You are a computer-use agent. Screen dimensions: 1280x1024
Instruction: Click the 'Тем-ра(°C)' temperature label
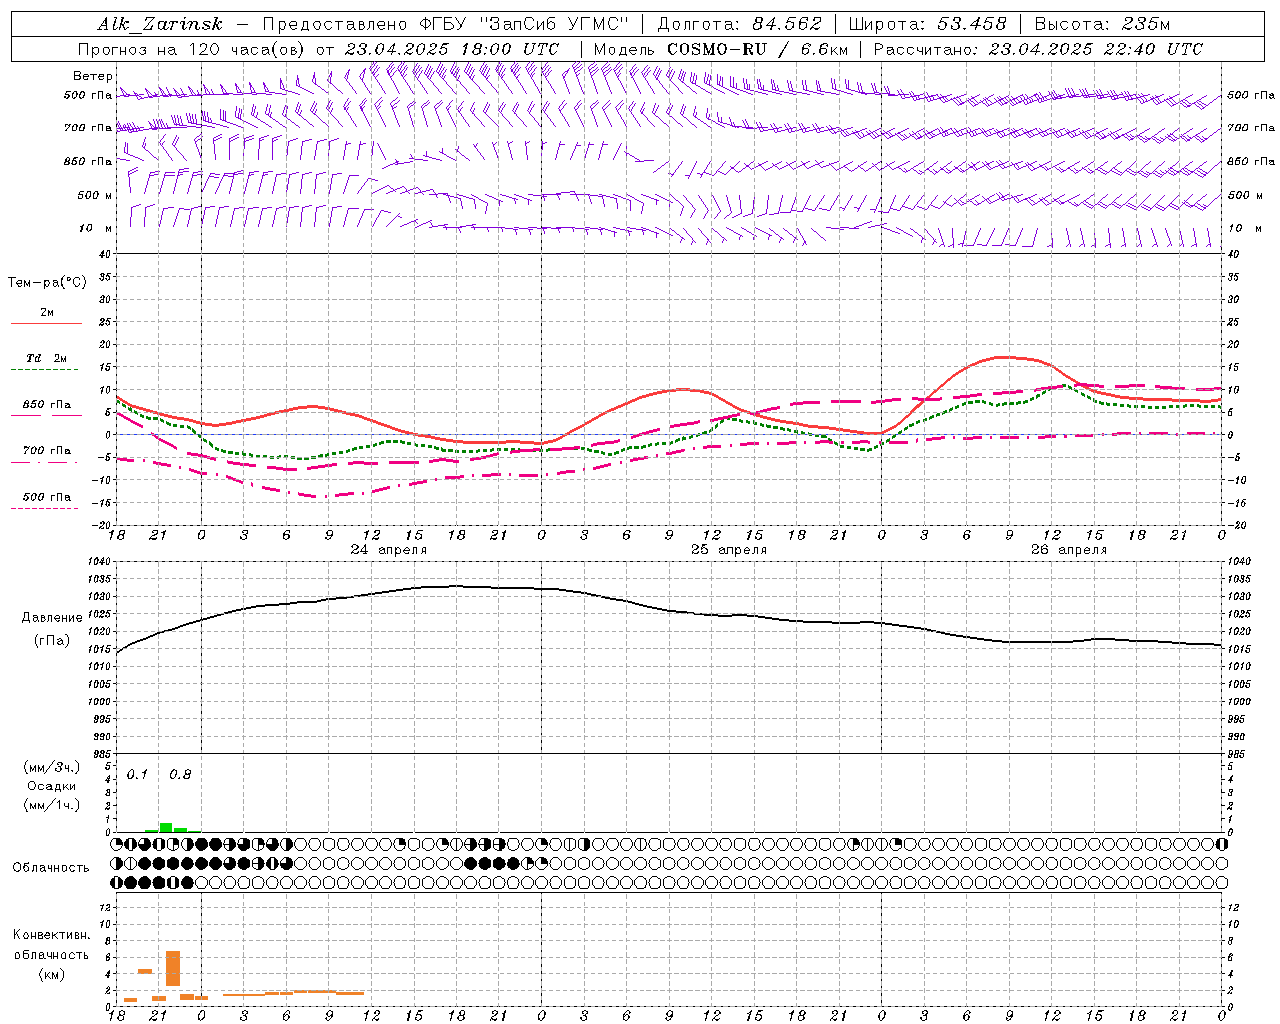pos(47,283)
